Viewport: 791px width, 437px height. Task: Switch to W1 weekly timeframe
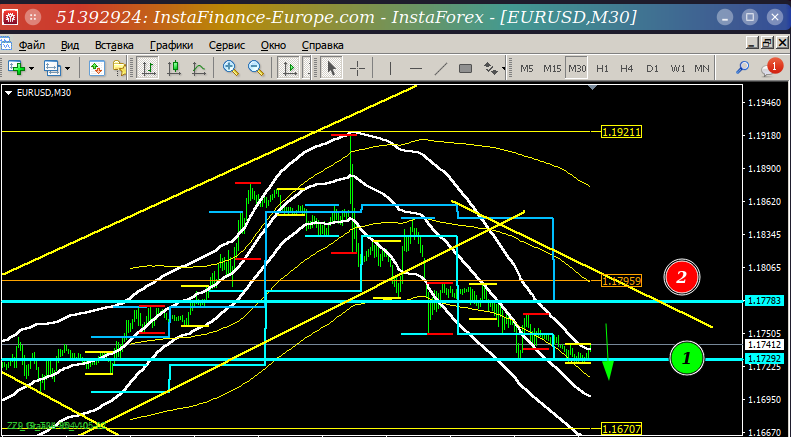pyautogui.click(x=677, y=68)
